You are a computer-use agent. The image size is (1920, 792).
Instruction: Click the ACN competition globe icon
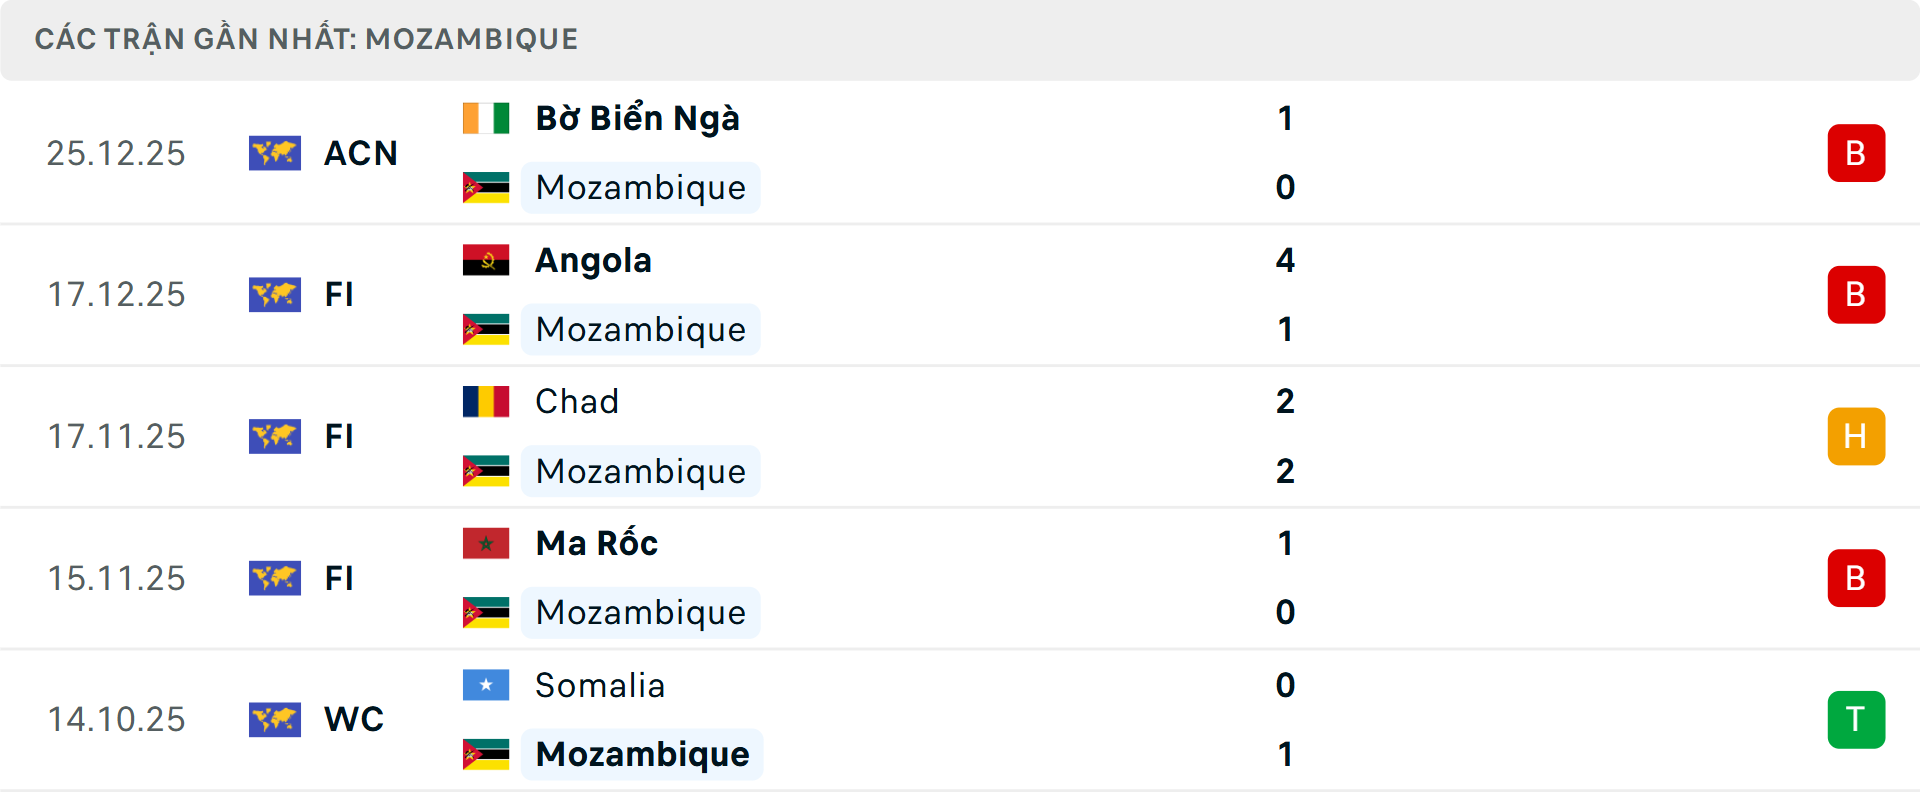click(x=275, y=153)
